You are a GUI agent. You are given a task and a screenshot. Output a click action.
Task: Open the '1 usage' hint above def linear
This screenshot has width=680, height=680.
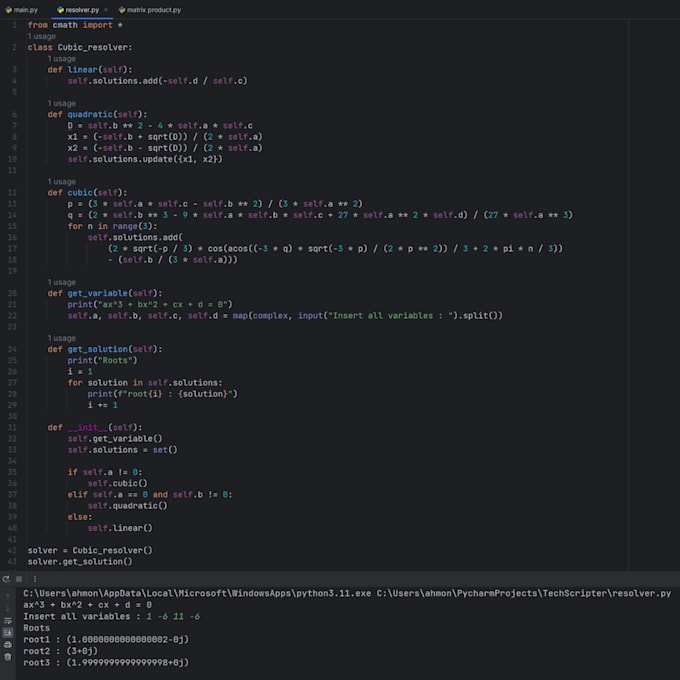pos(62,59)
